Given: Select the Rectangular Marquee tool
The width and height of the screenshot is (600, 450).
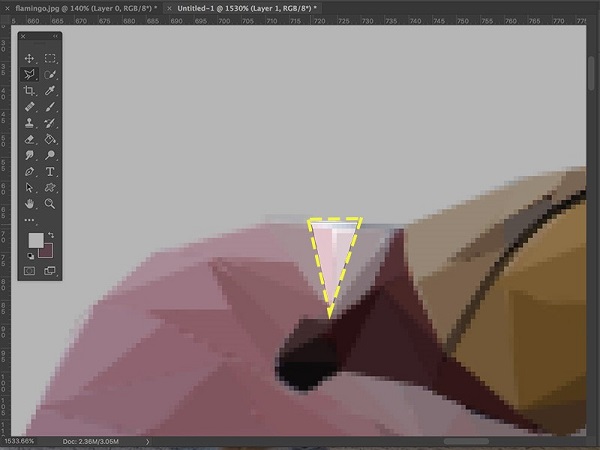Looking at the screenshot, I should coord(50,58).
